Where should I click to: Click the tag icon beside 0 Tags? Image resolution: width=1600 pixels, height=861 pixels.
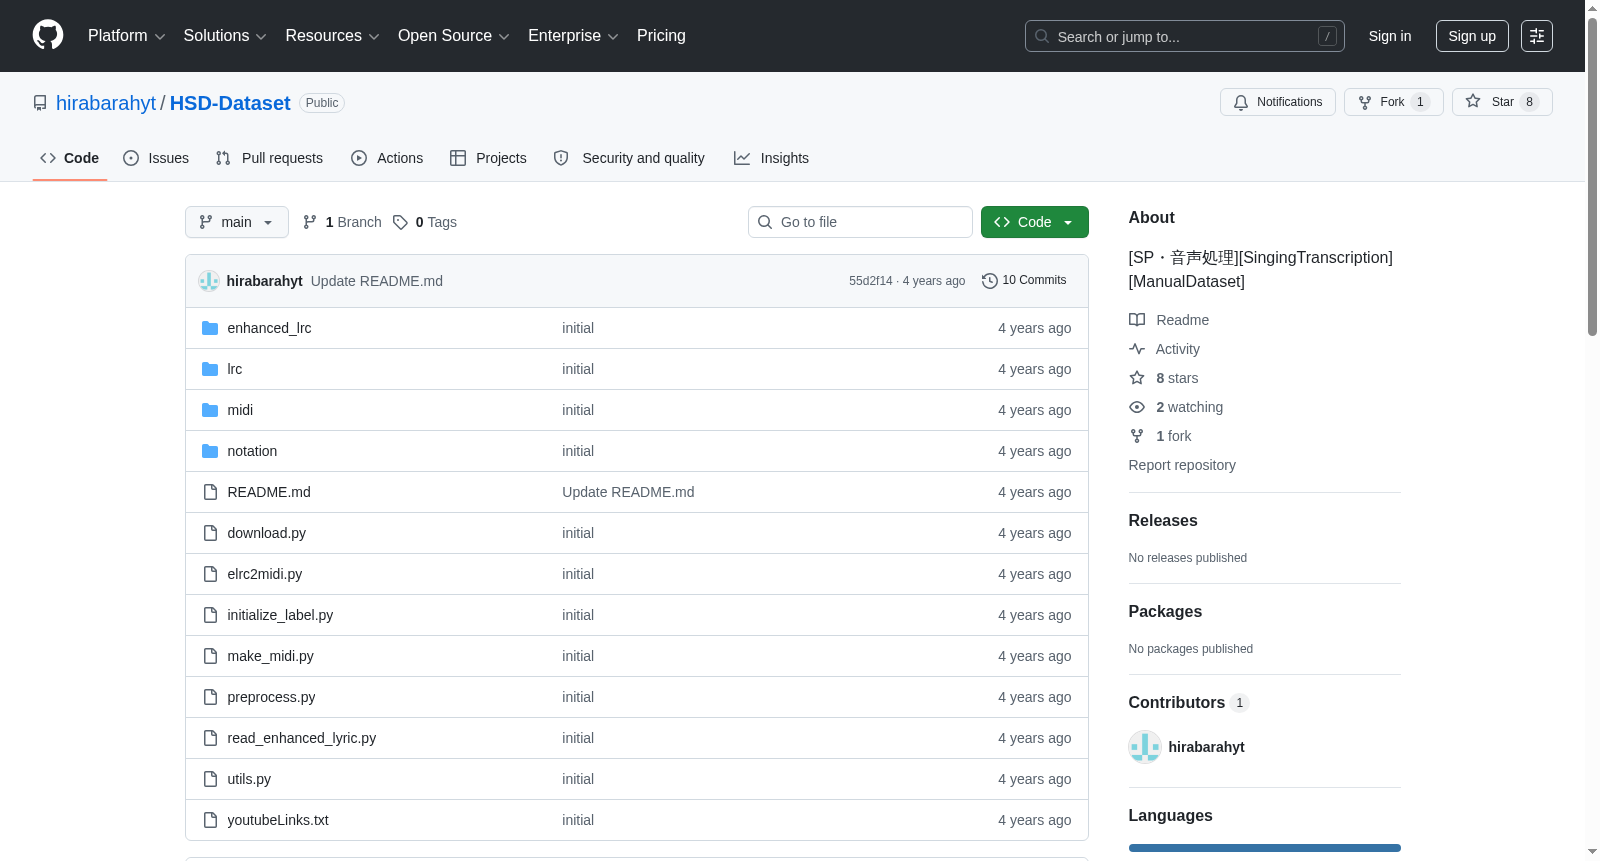pyautogui.click(x=400, y=222)
